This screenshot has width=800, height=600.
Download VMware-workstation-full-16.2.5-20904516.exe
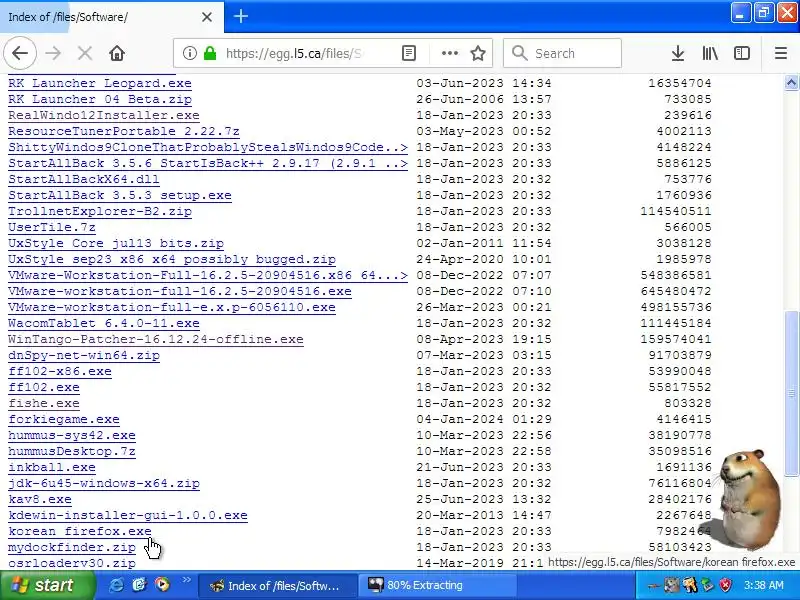click(x=180, y=291)
